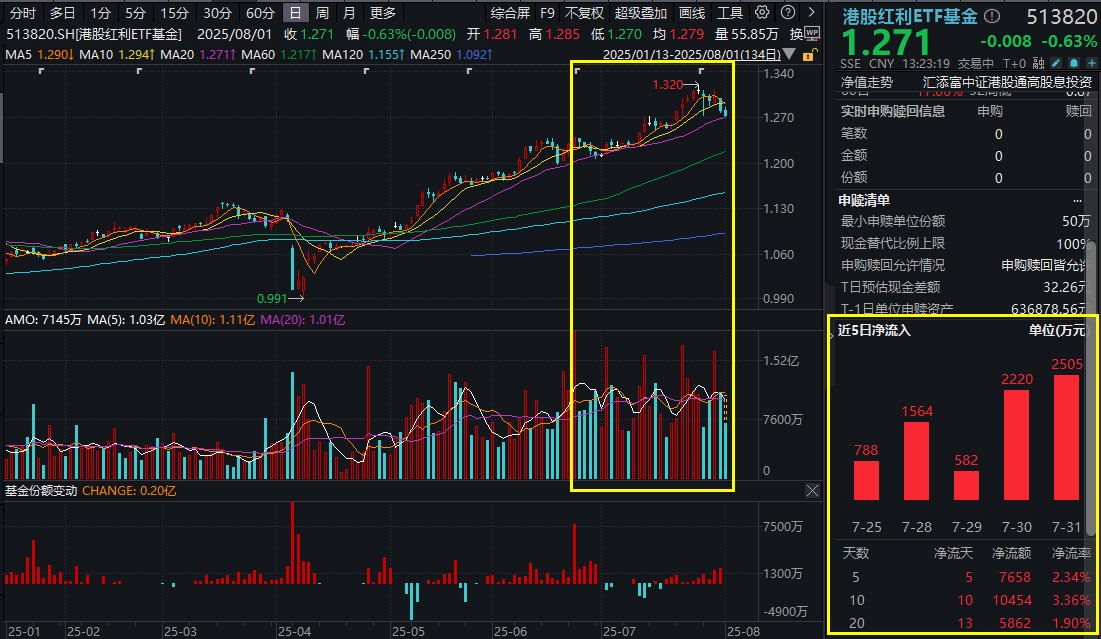Select the 画线 drawing tool
Viewport: 1101px width, 639px height.
pos(695,11)
